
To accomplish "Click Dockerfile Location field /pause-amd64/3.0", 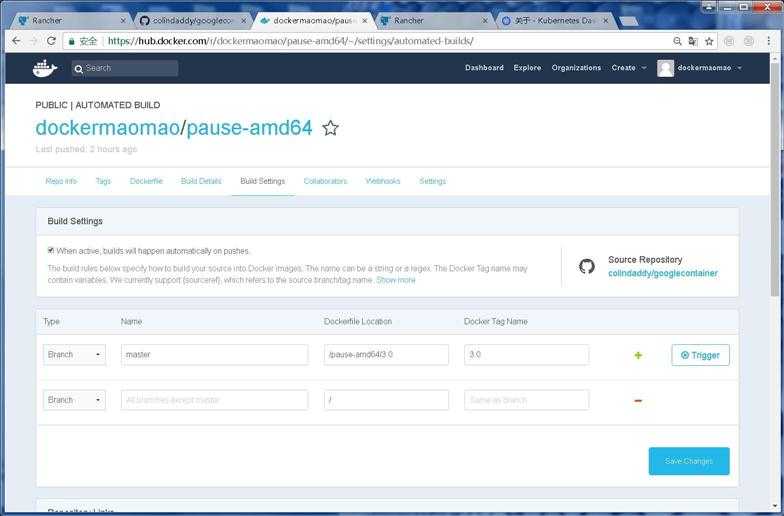I will point(386,354).
